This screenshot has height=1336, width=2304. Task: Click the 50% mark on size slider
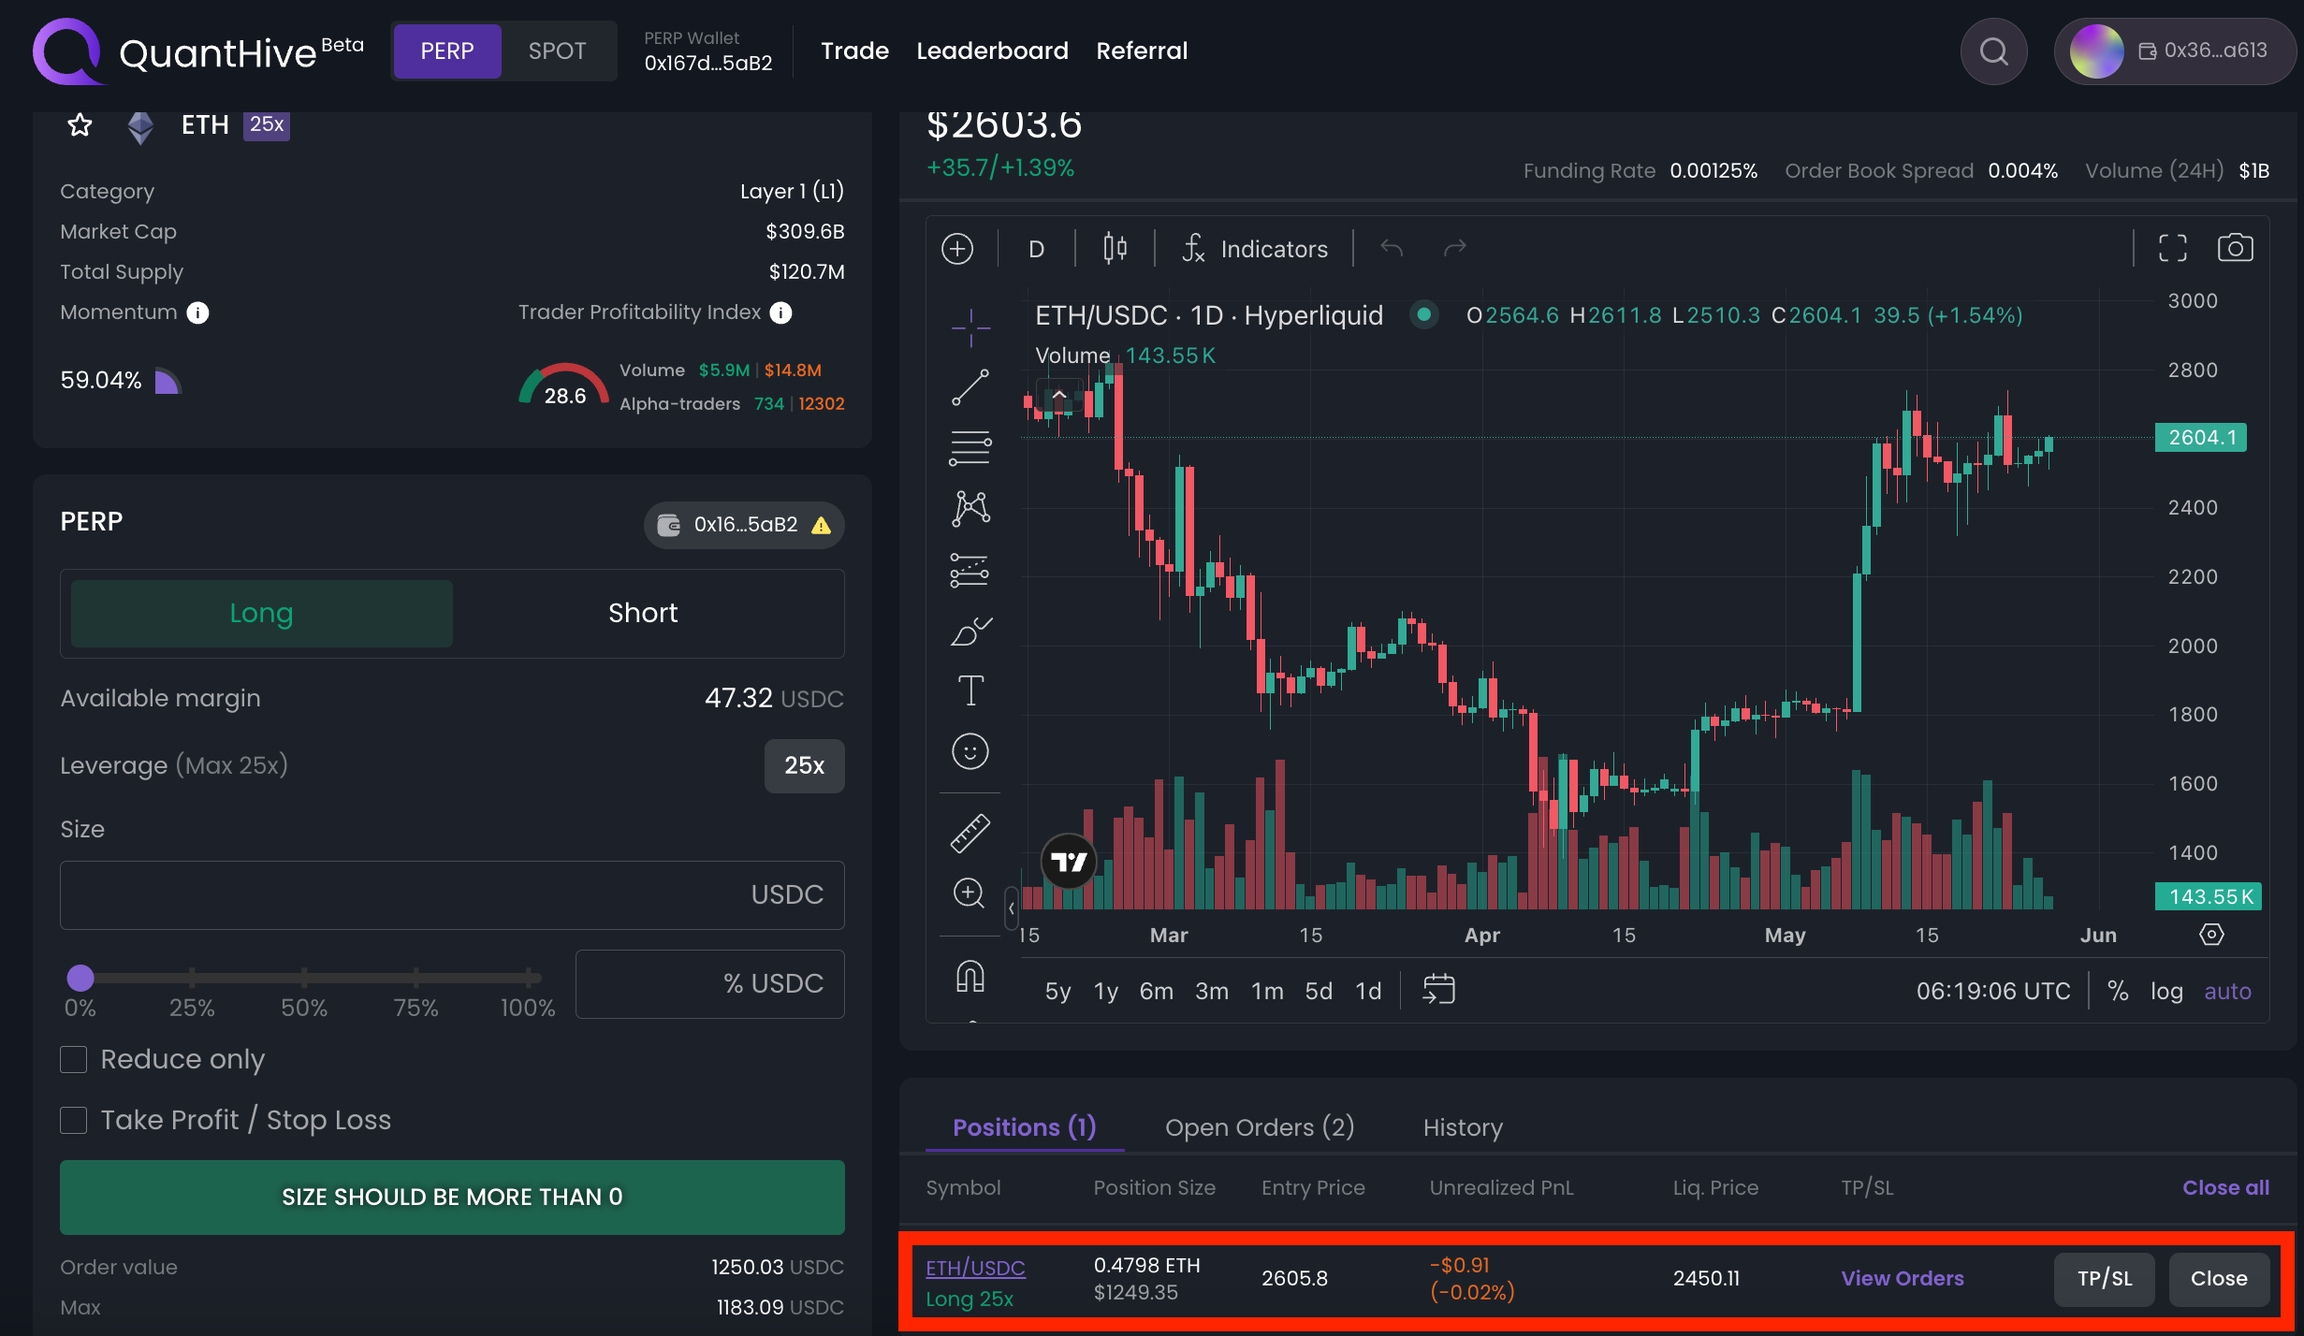point(304,977)
